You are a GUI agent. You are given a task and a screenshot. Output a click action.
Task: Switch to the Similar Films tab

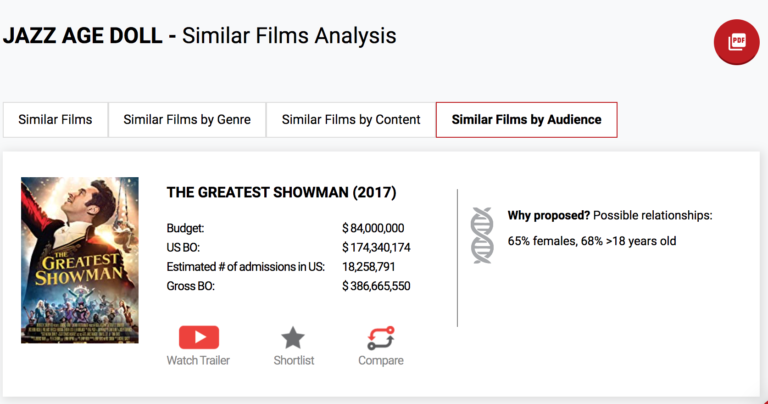[x=55, y=120]
